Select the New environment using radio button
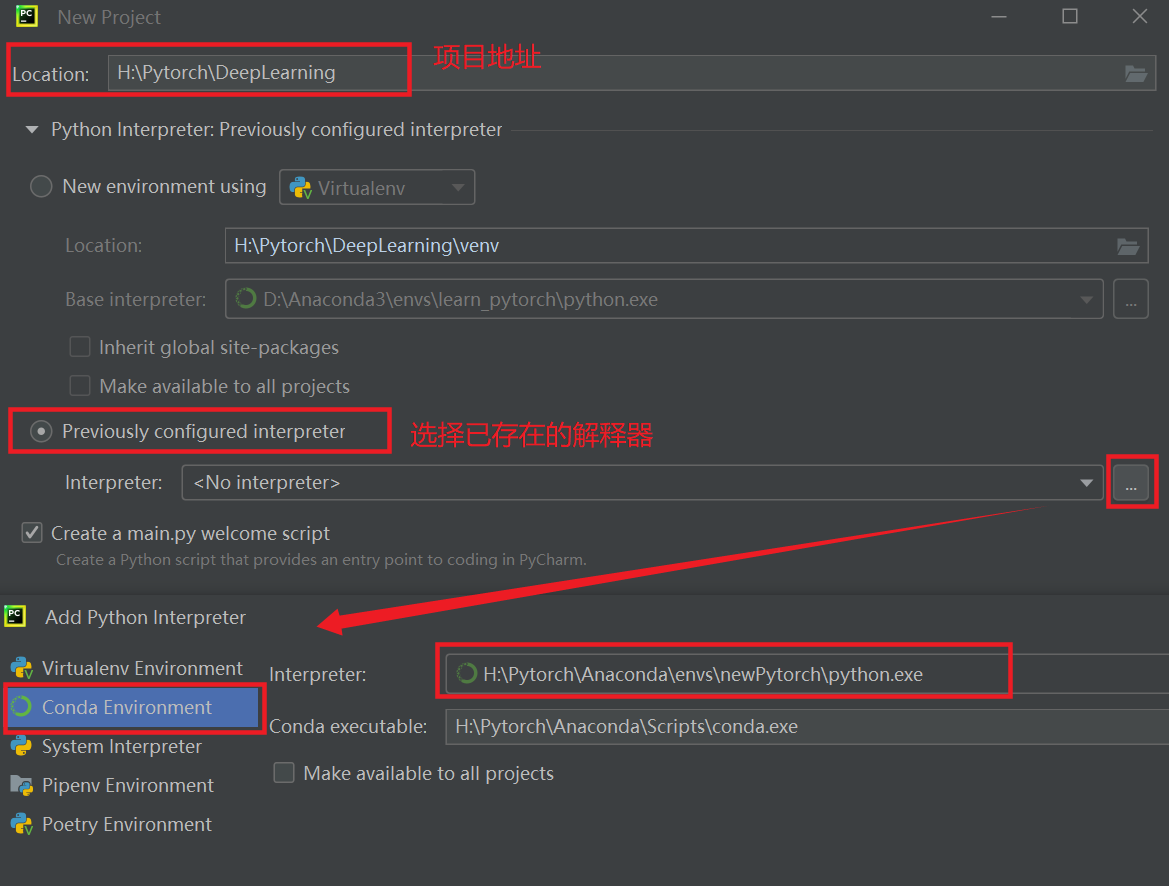This screenshot has height=886, width=1169. click(41, 186)
